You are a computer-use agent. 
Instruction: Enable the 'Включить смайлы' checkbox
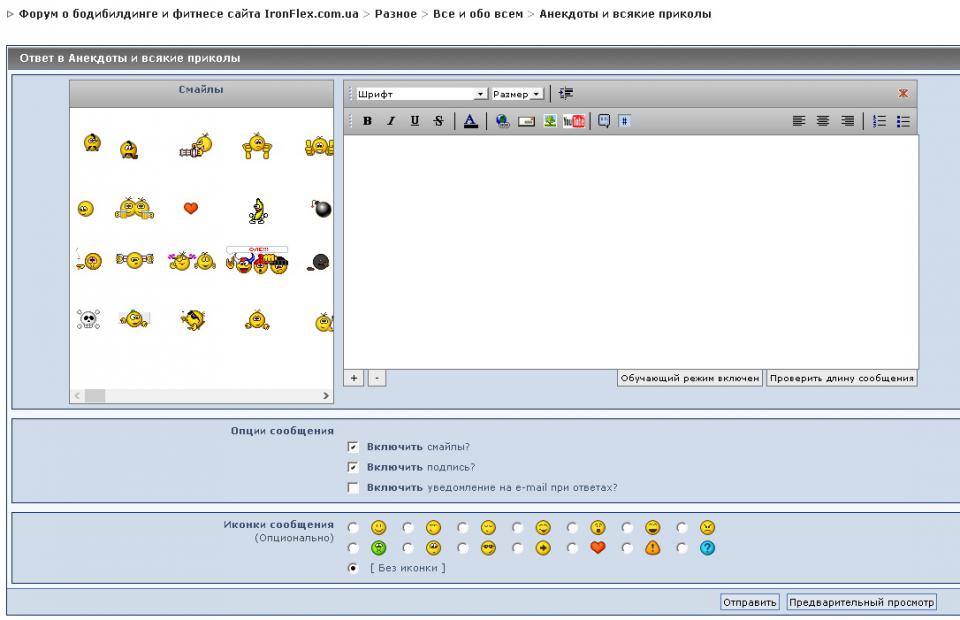click(353, 447)
